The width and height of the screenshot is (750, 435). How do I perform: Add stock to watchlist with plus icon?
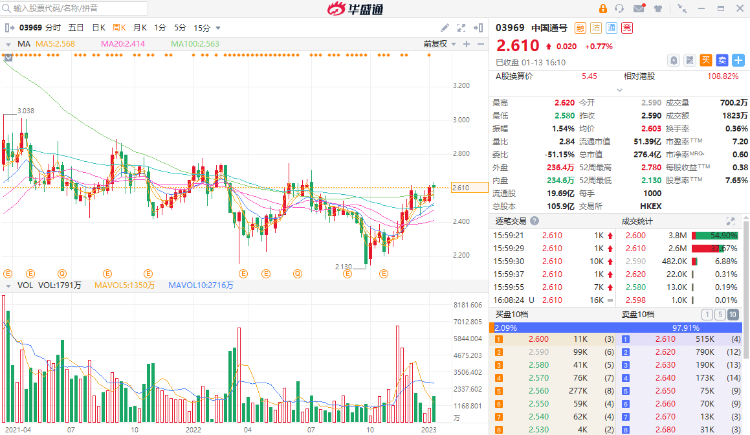[739, 60]
